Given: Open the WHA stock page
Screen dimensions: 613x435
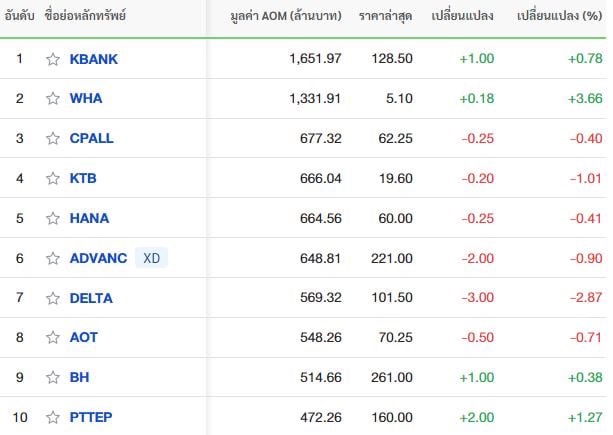Looking at the screenshot, I should tap(86, 98).
